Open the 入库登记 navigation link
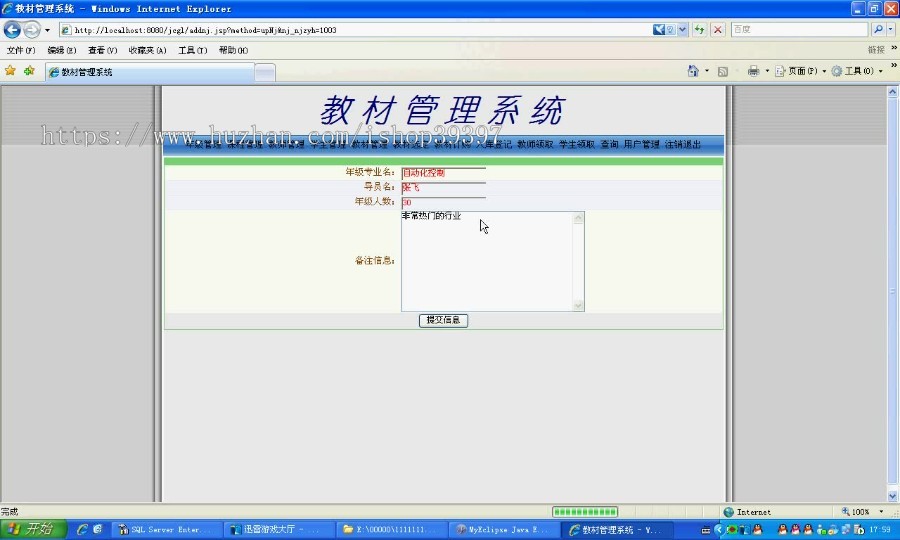900x540 pixels. pos(494,145)
